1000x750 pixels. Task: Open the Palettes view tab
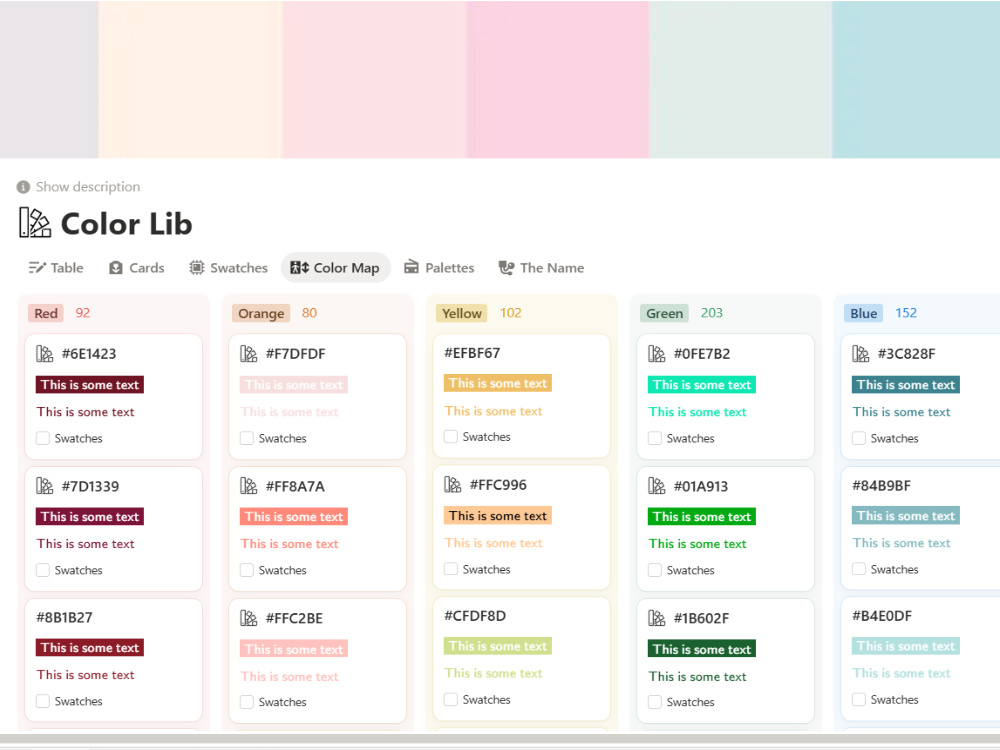click(439, 268)
